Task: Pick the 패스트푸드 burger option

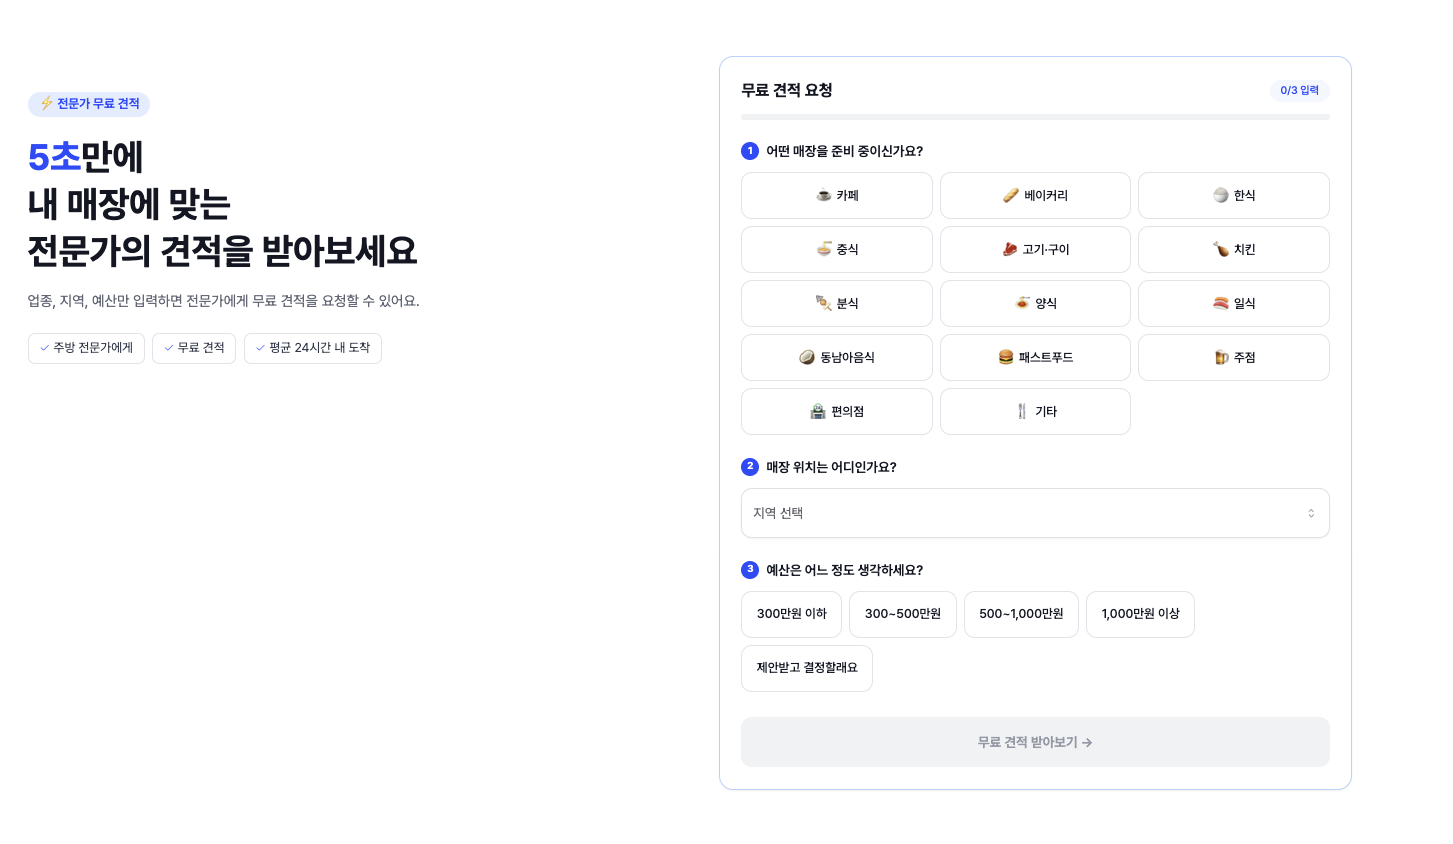Action: pyautogui.click(x=1035, y=357)
